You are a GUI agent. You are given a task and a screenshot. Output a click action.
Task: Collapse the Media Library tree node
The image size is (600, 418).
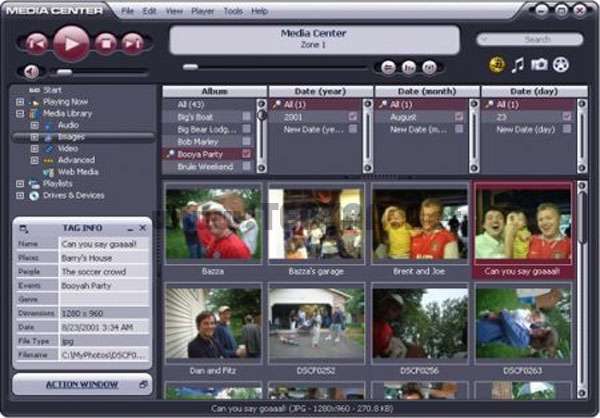[x=20, y=114]
